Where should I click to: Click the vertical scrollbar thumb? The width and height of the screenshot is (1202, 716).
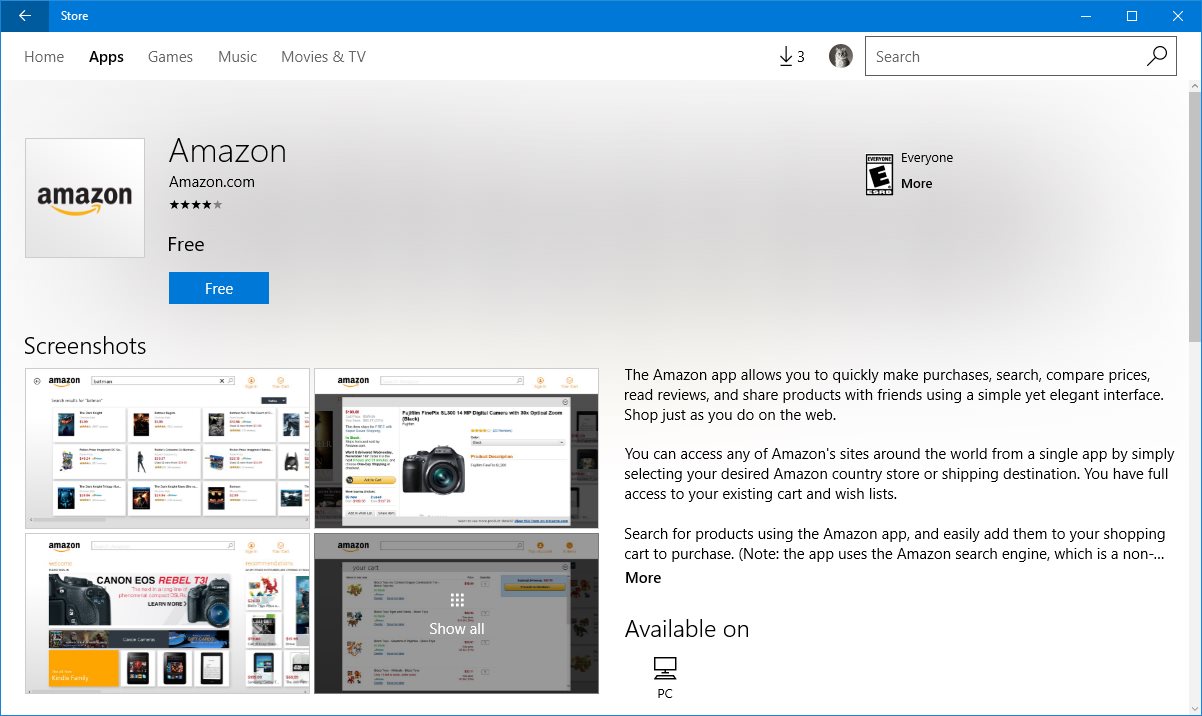(x=1194, y=215)
